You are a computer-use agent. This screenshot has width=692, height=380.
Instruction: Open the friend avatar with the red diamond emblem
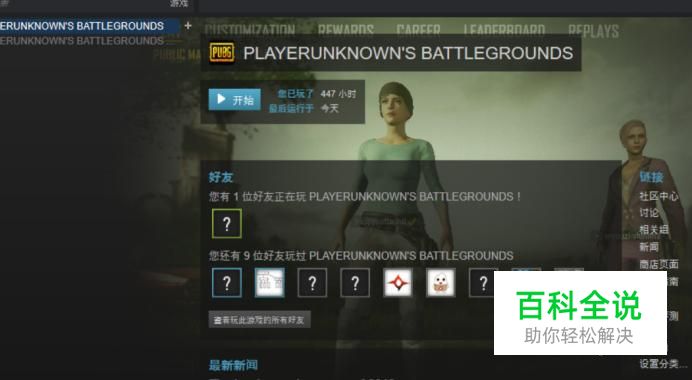coord(398,282)
